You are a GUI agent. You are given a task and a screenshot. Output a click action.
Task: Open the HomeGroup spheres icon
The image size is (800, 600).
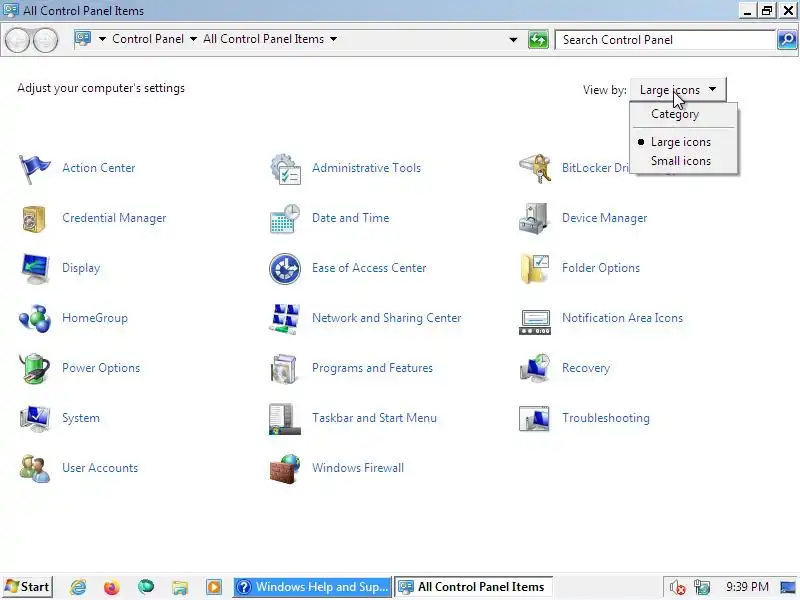coord(35,318)
